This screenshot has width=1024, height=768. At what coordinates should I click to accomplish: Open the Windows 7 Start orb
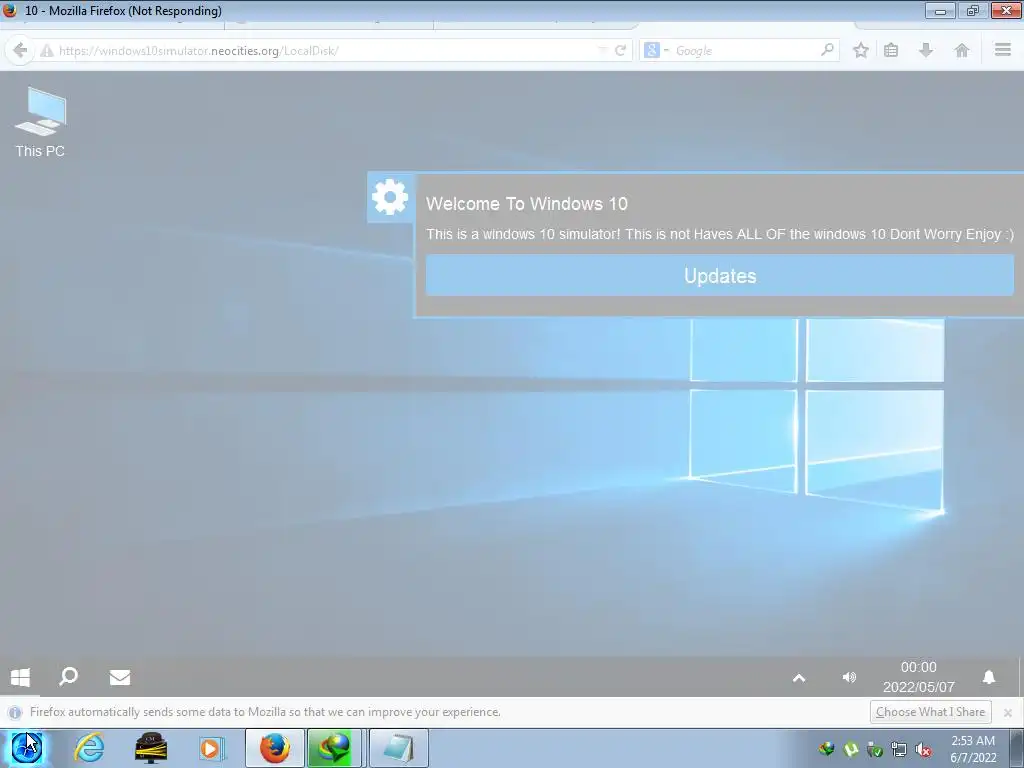pyautogui.click(x=27, y=748)
